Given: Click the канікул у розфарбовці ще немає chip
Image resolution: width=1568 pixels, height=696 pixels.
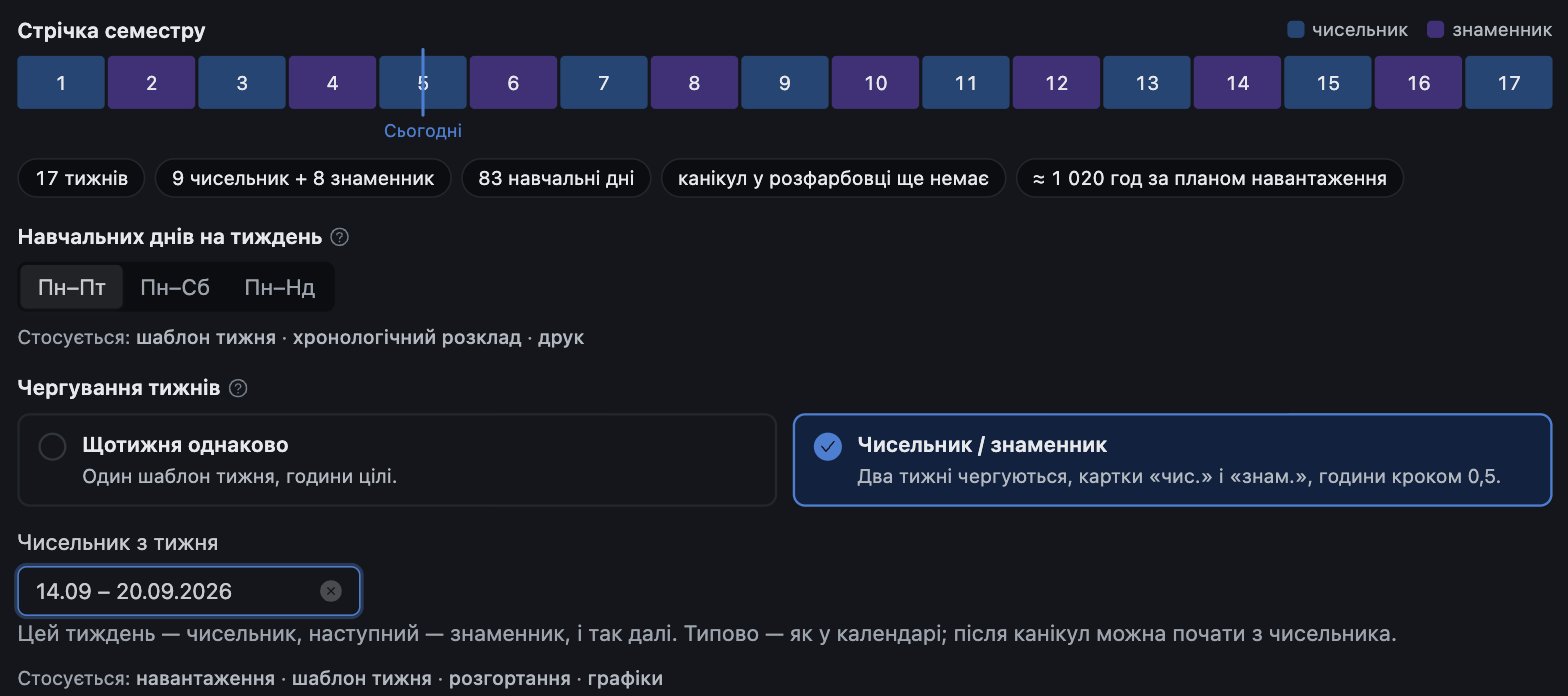Looking at the screenshot, I should pos(834,179).
